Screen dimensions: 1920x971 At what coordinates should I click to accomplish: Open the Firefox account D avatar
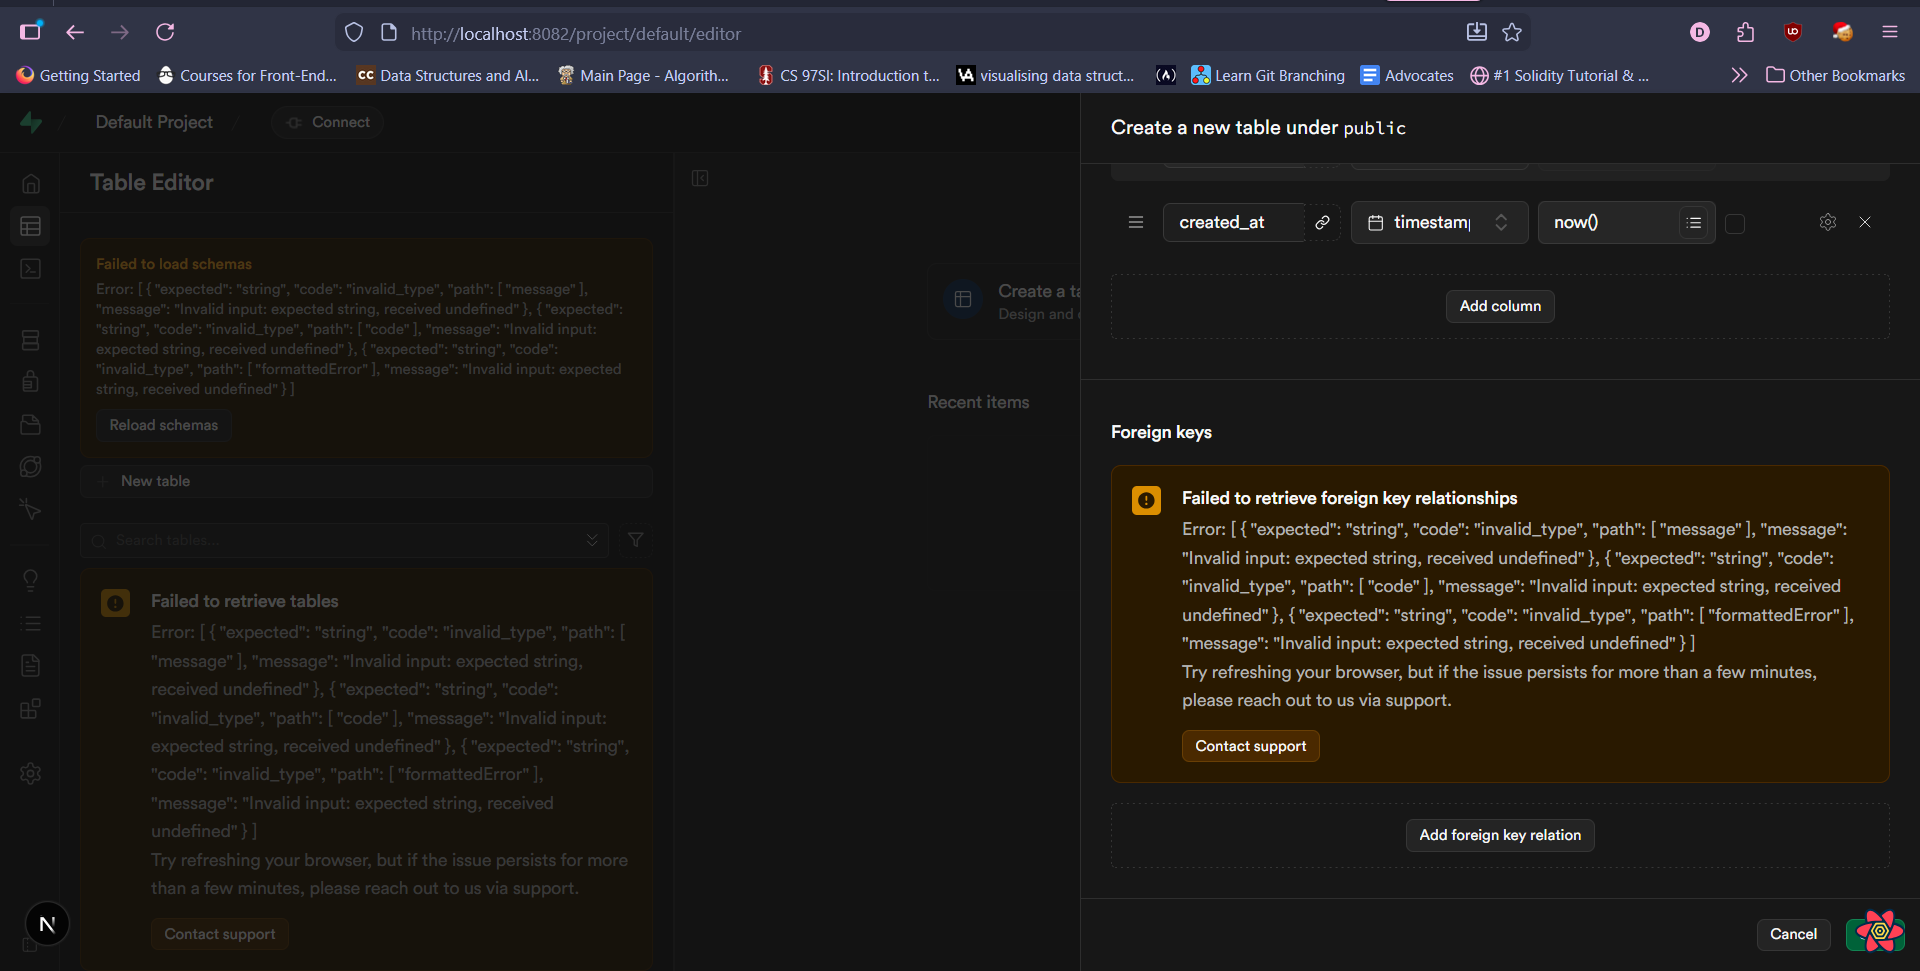tap(1699, 32)
